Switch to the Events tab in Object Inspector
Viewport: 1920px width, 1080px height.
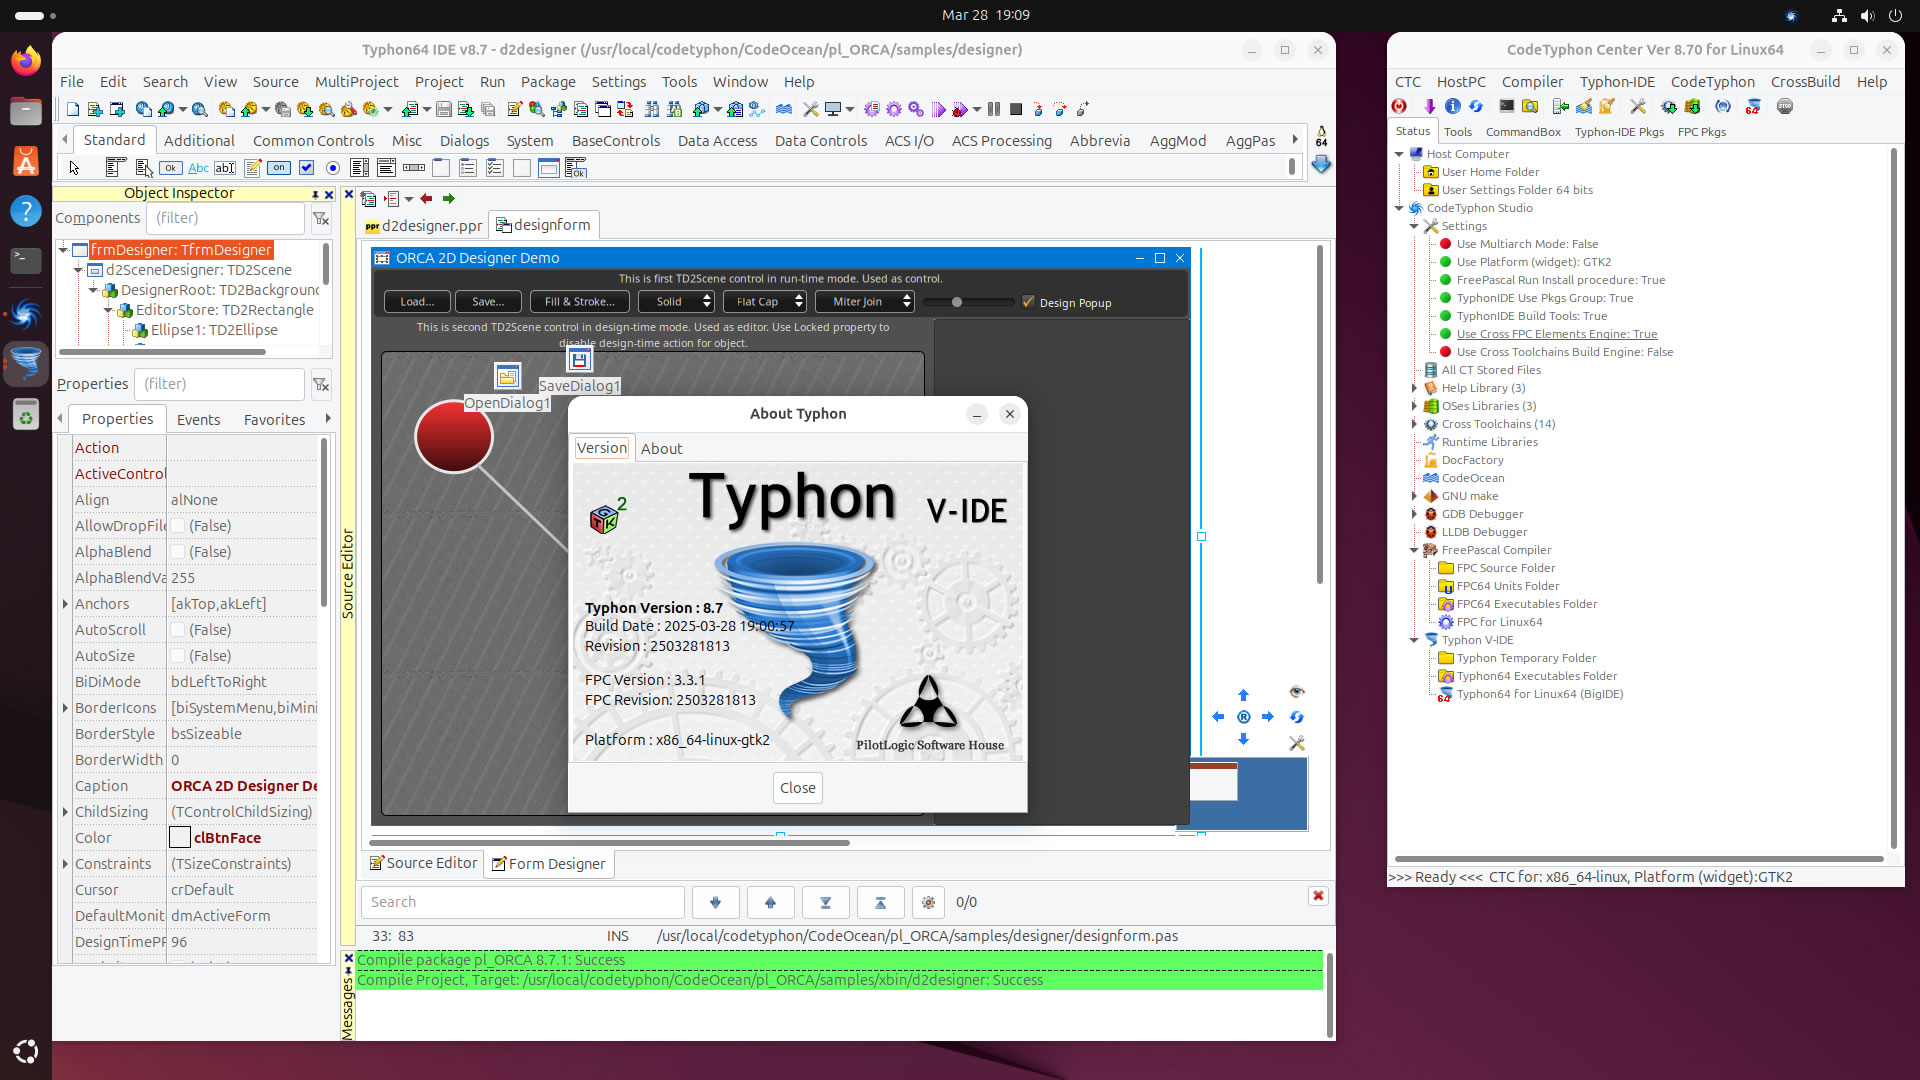click(x=198, y=419)
